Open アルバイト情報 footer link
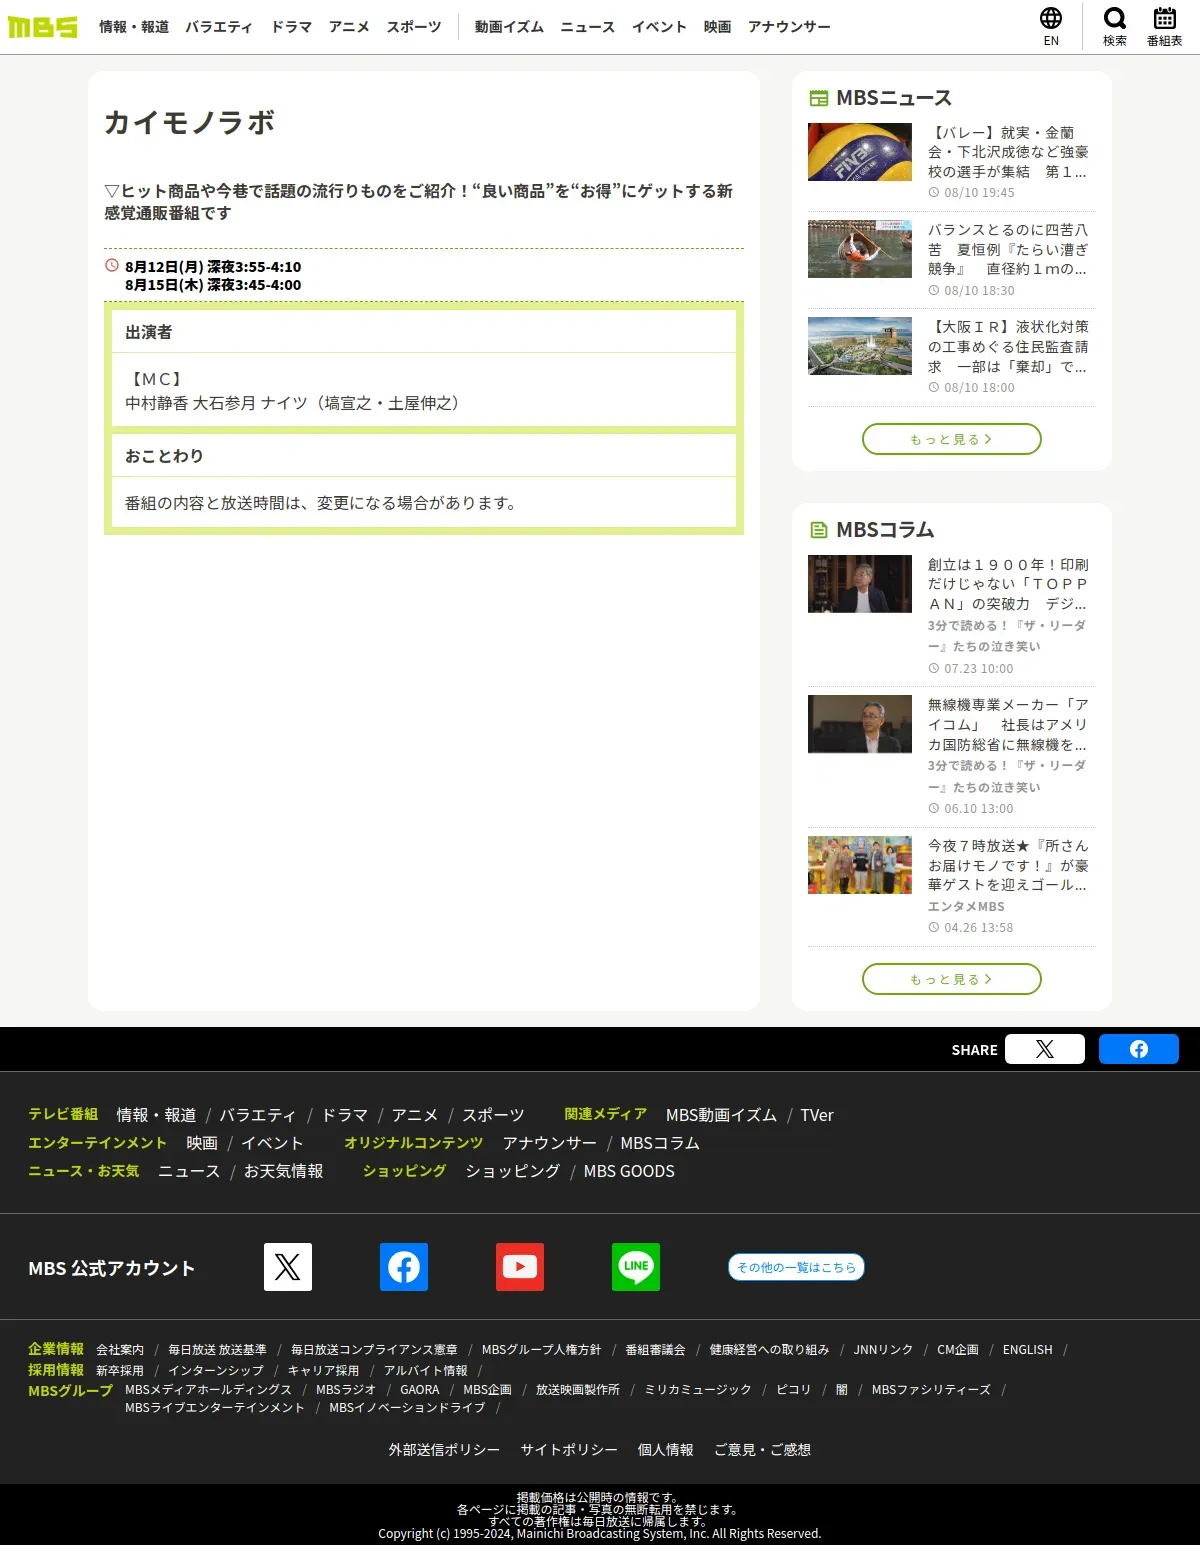The width and height of the screenshot is (1200, 1545). coord(426,1371)
